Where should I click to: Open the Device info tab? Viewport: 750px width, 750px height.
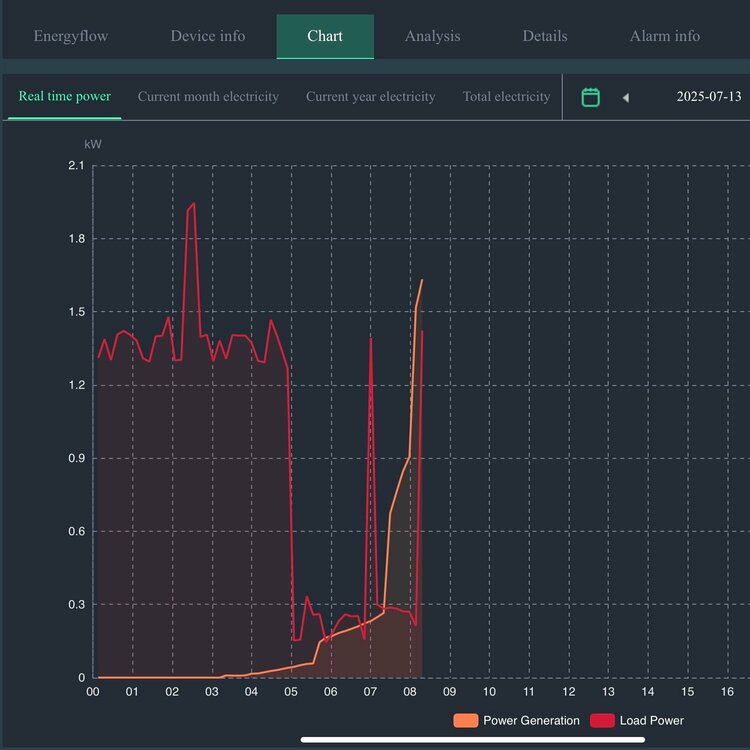click(x=207, y=36)
